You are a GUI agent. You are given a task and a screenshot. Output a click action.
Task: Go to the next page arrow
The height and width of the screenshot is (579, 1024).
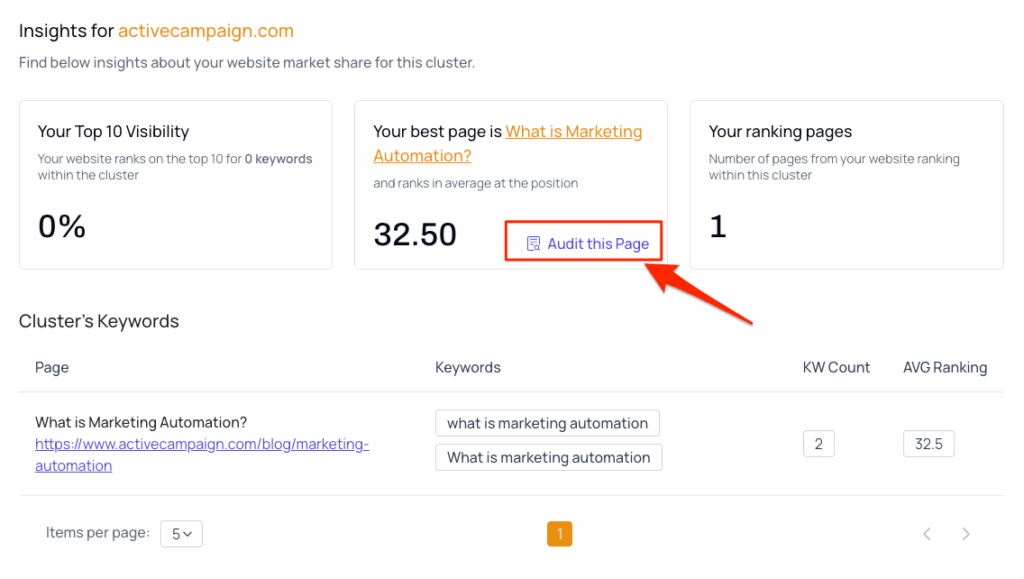pyautogui.click(x=965, y=534)
